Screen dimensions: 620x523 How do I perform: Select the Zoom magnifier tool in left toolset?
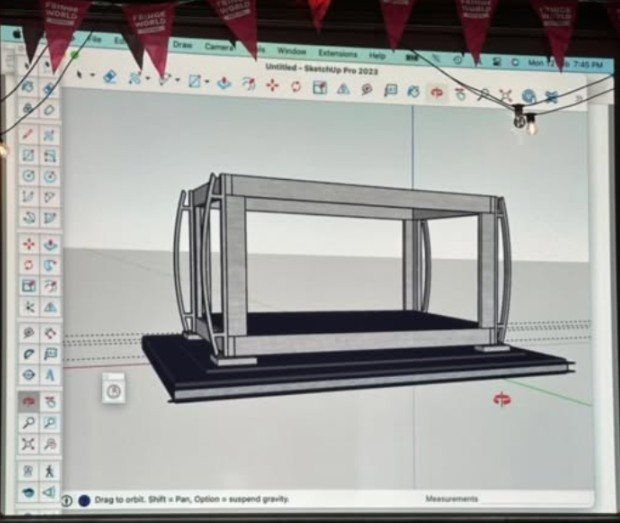[x=28, y=423]
